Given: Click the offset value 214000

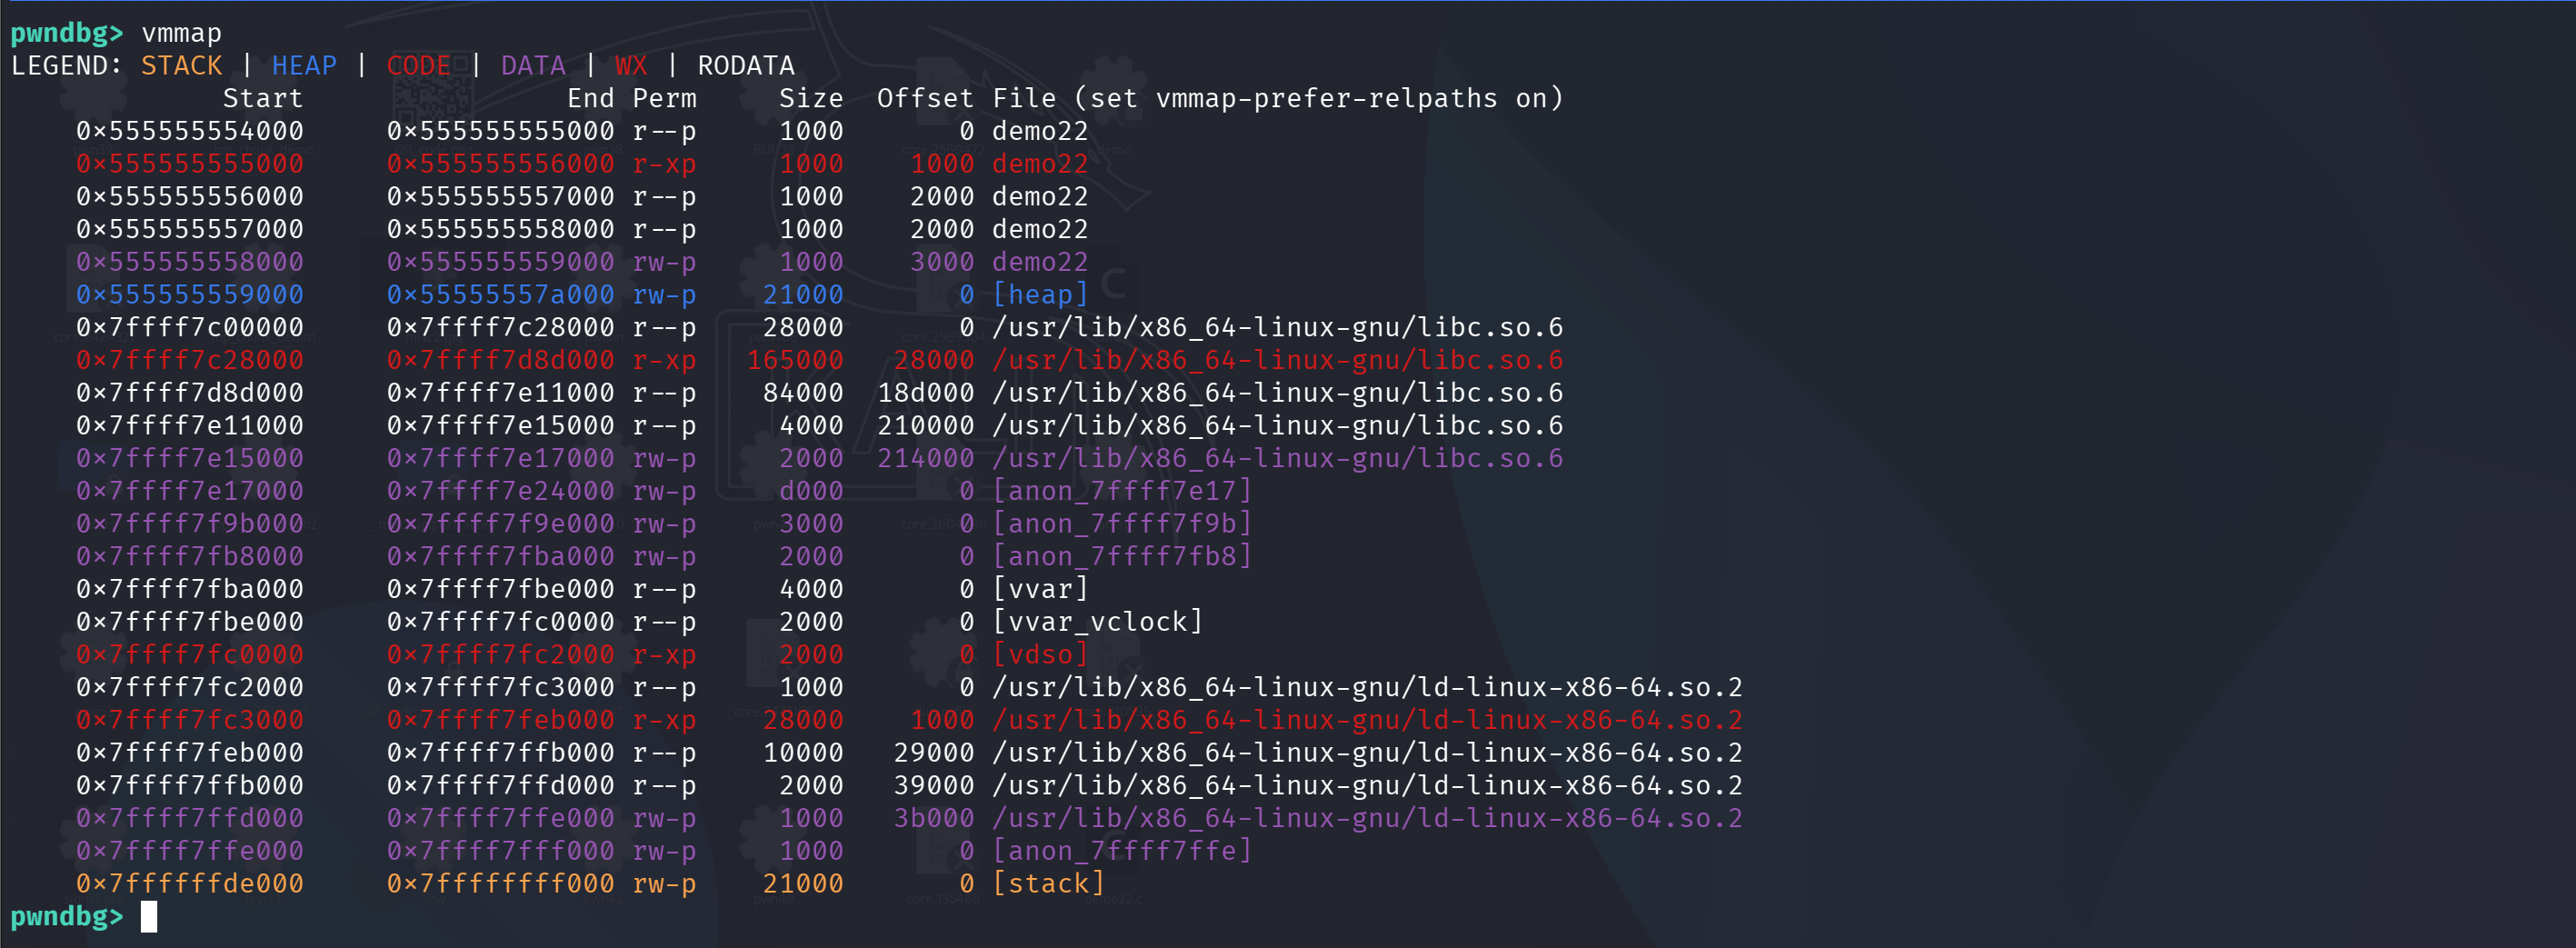Looking at the screenshot, I should point(925,459).
